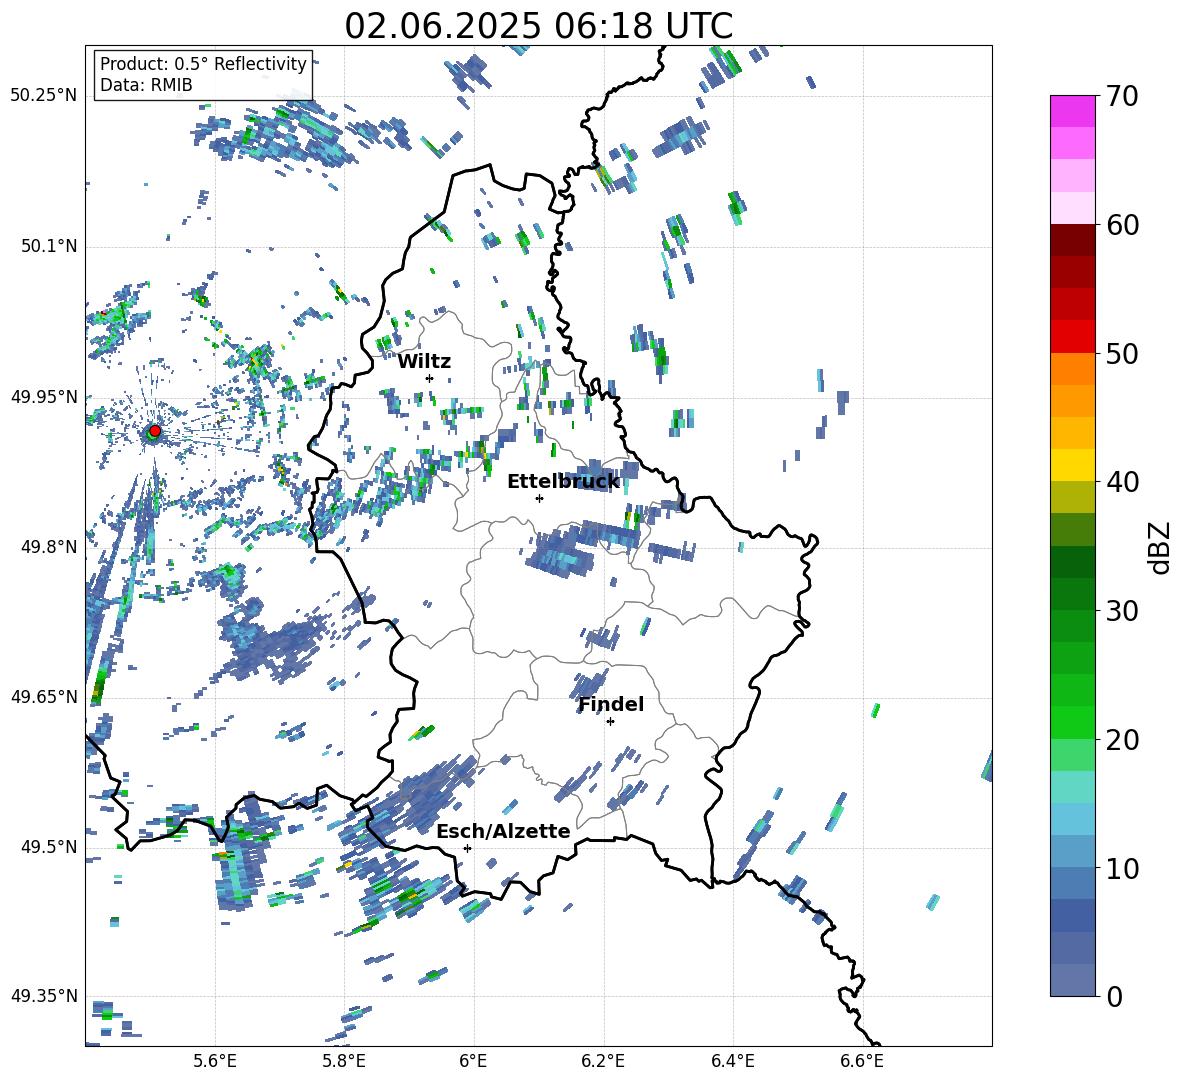This screenshot has width=1184, height=1081.
Task: Click the yellow colorbar swatch above 40
Action: [x=1072, y=465]
